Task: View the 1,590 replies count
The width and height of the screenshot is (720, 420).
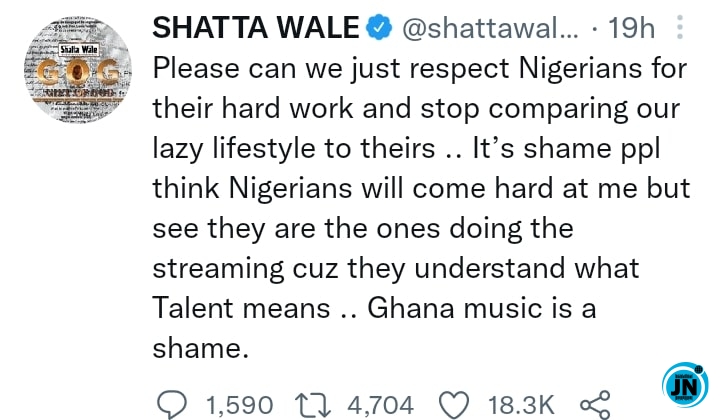Action: pos(239,405)
